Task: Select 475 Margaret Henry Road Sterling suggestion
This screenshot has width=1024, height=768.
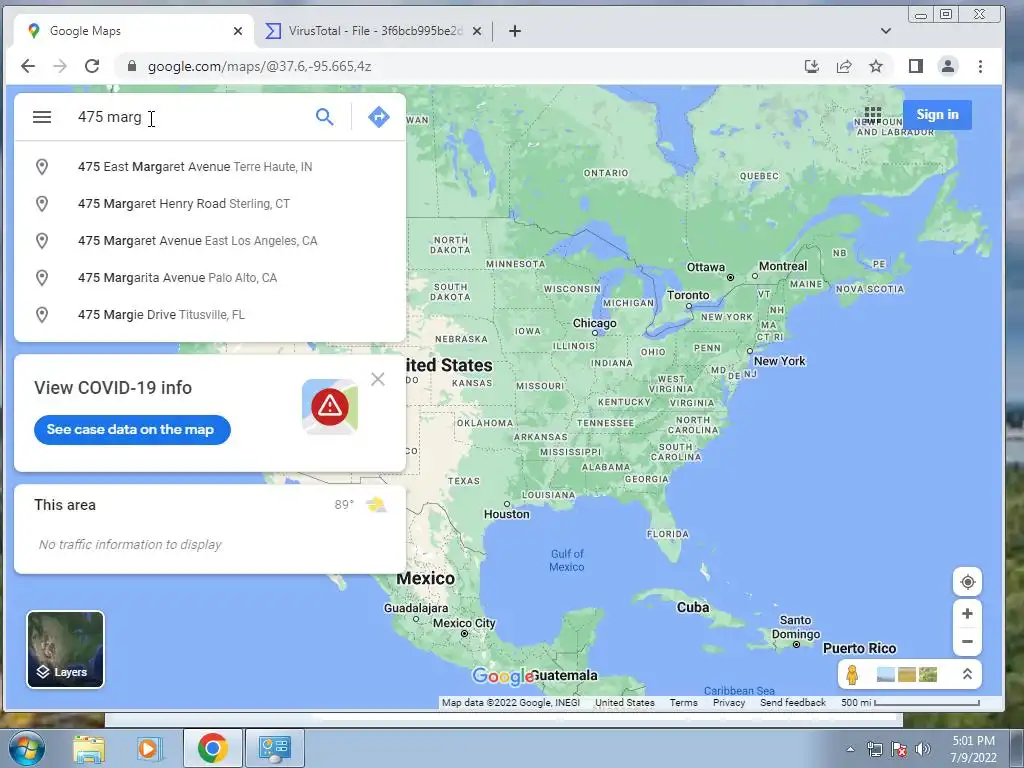Action: pyautogui.click(x=210, y=204)
